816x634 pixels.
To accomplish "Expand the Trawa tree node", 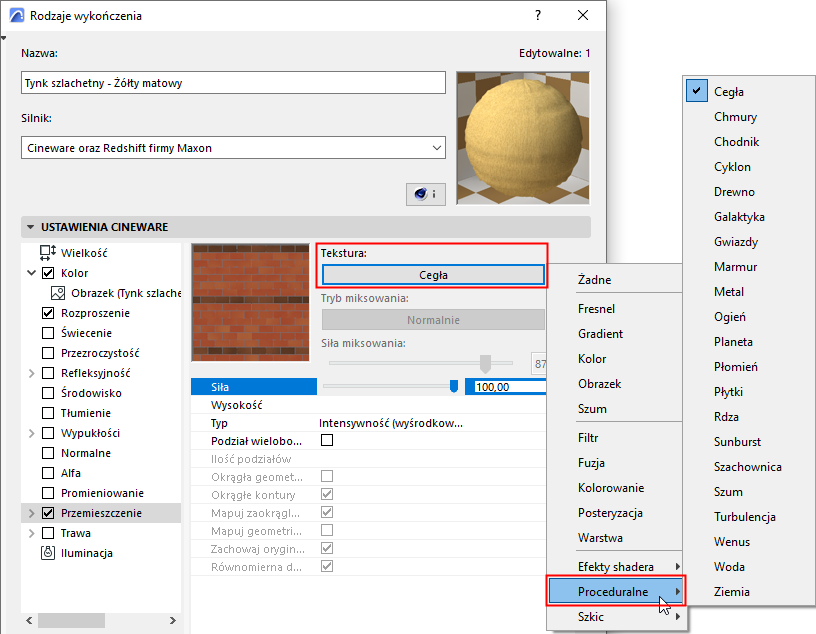I will tap(31, 533).
